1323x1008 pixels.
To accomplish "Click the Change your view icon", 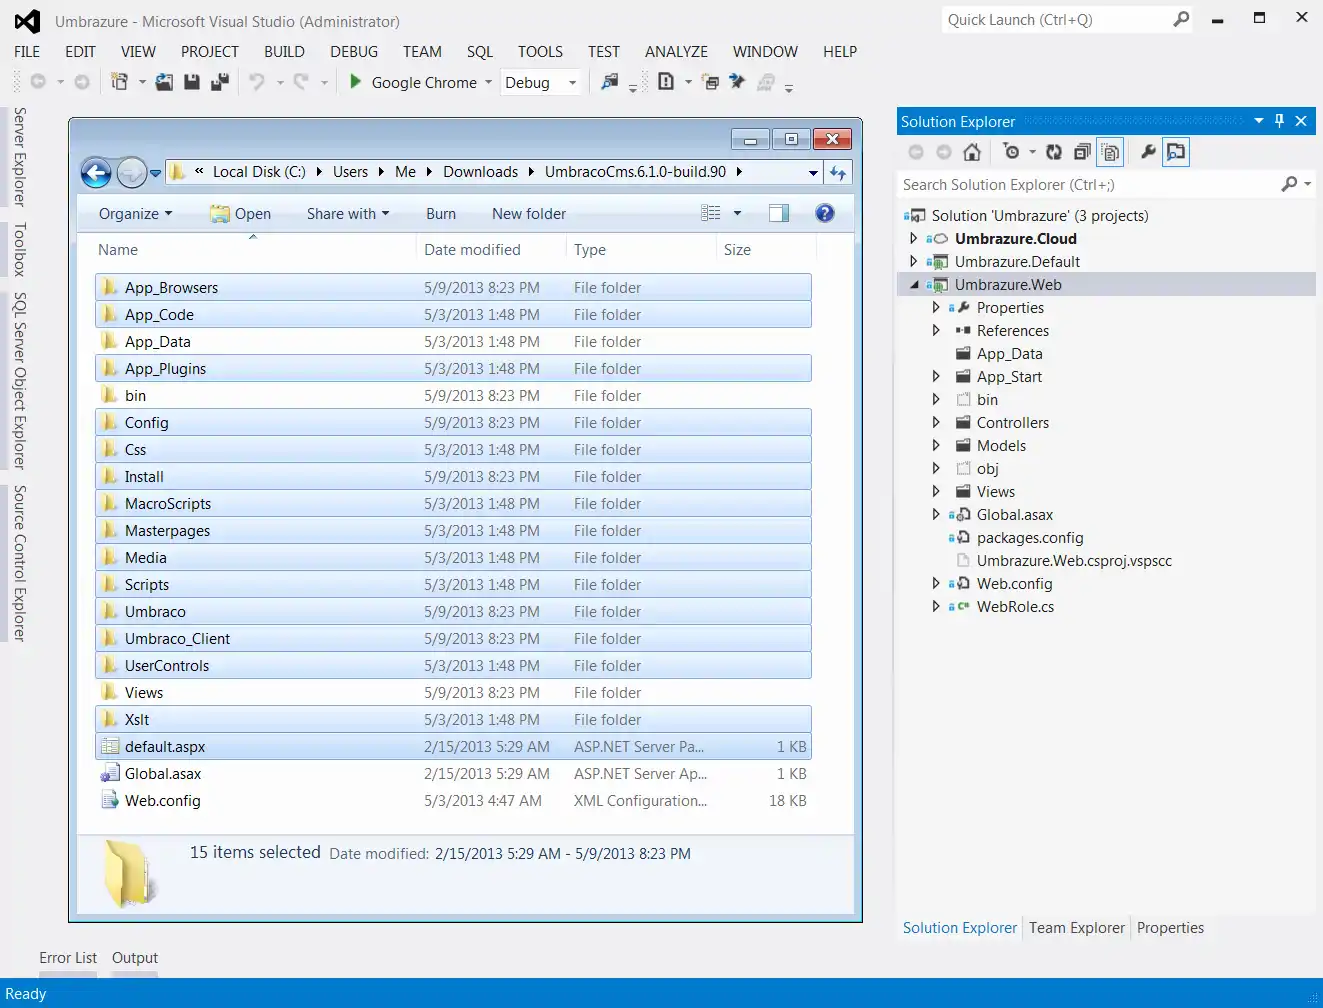I will coord(711,213).
